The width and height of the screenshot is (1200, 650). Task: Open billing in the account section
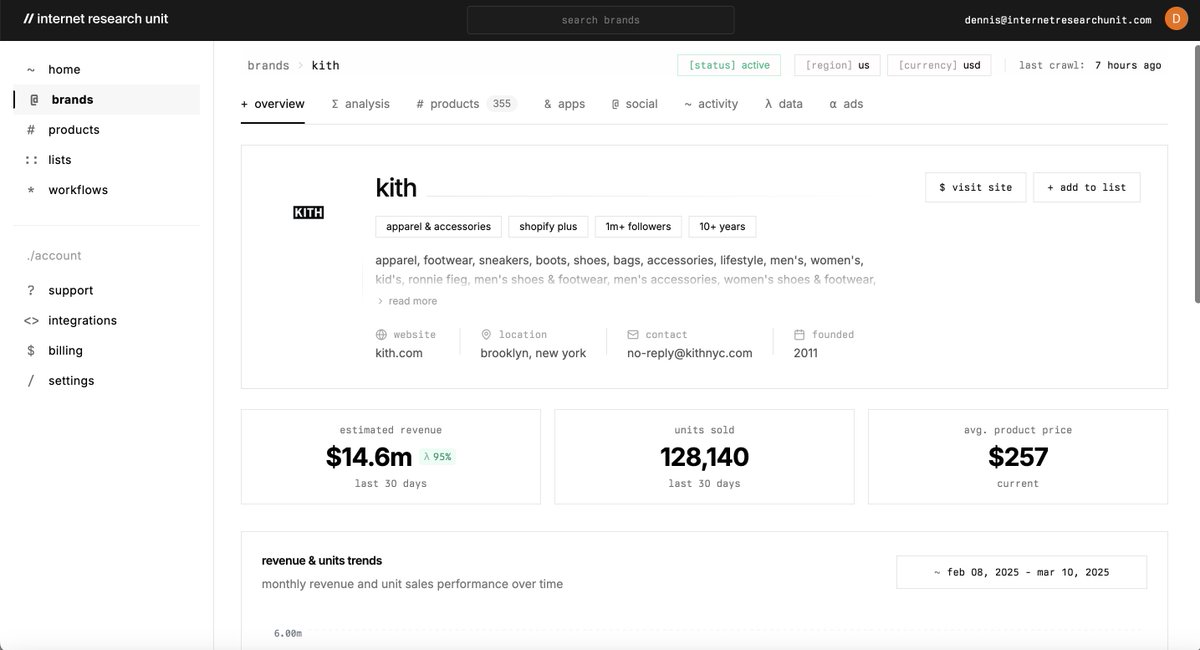106,351
